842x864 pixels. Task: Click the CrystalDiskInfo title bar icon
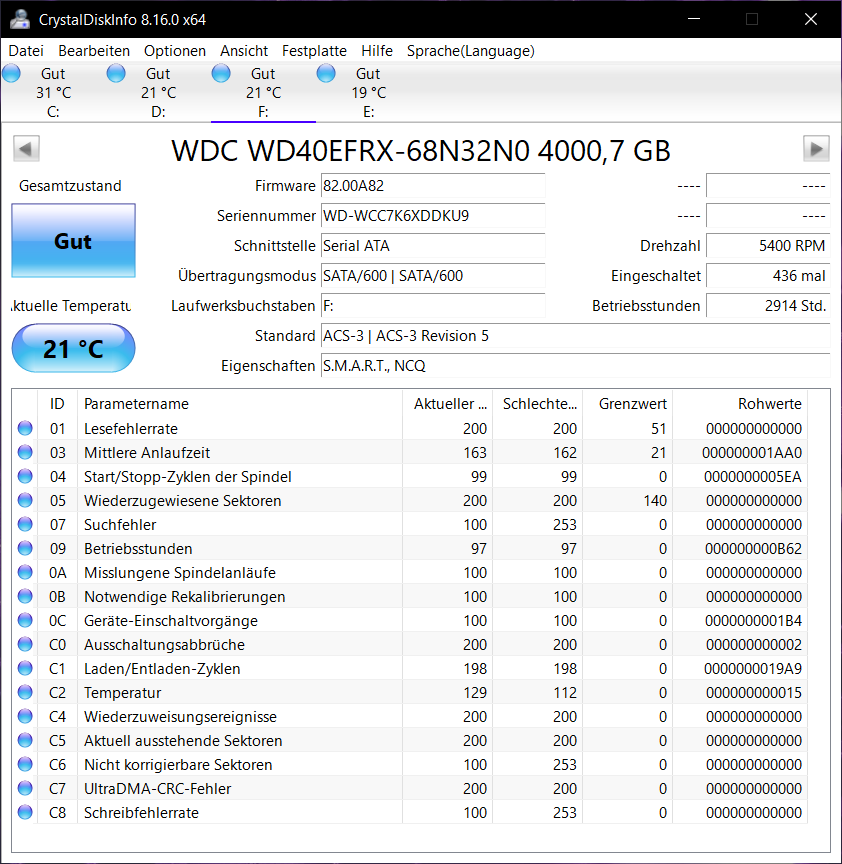click(20, 19)
